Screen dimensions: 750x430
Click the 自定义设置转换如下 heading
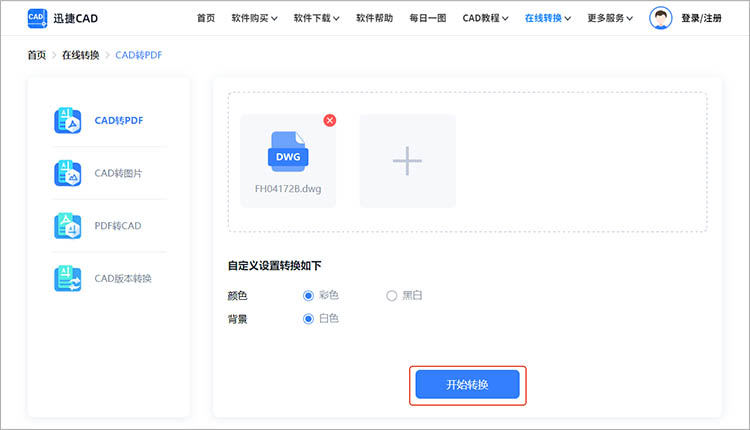(x=275, y=265)
